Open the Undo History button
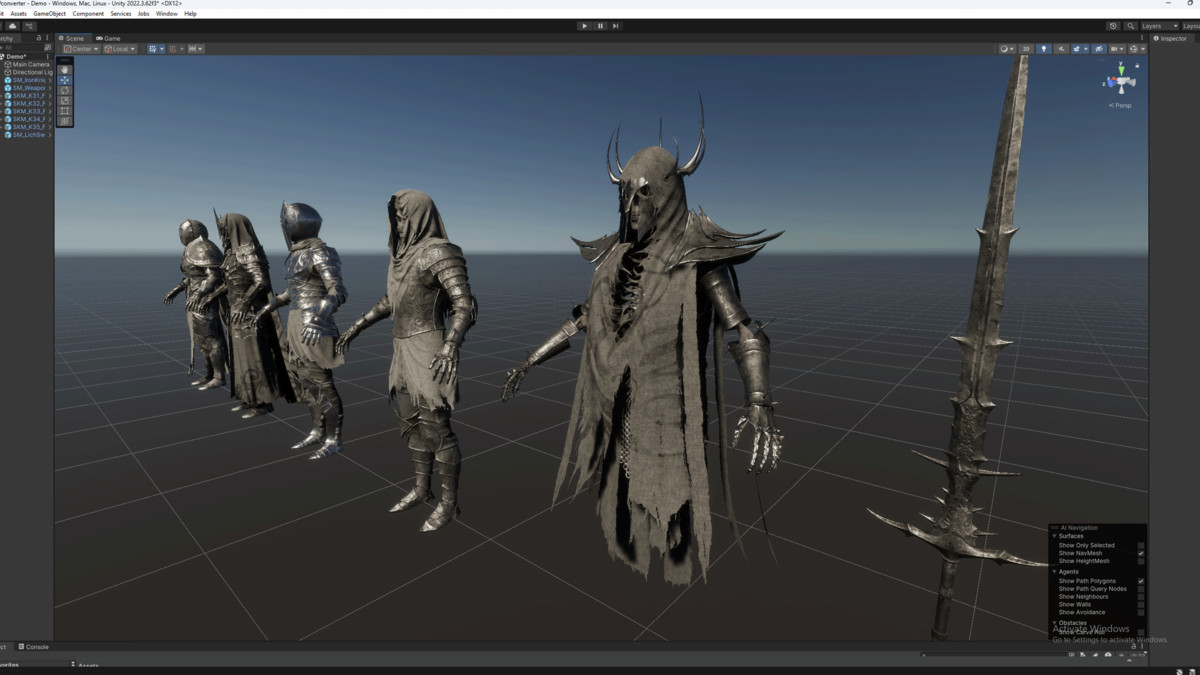This screenshot has height=675, width=1200. click(1113, 26)
